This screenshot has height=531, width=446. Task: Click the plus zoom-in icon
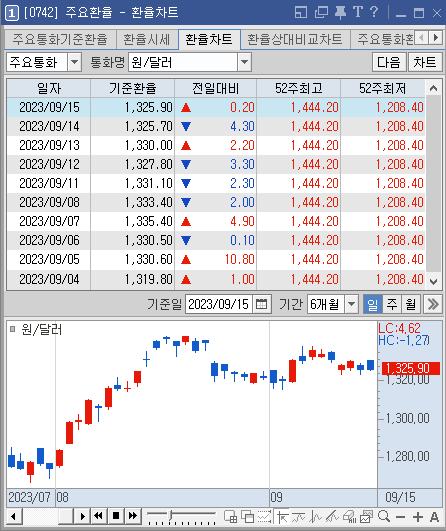click(x=418, y=517)
